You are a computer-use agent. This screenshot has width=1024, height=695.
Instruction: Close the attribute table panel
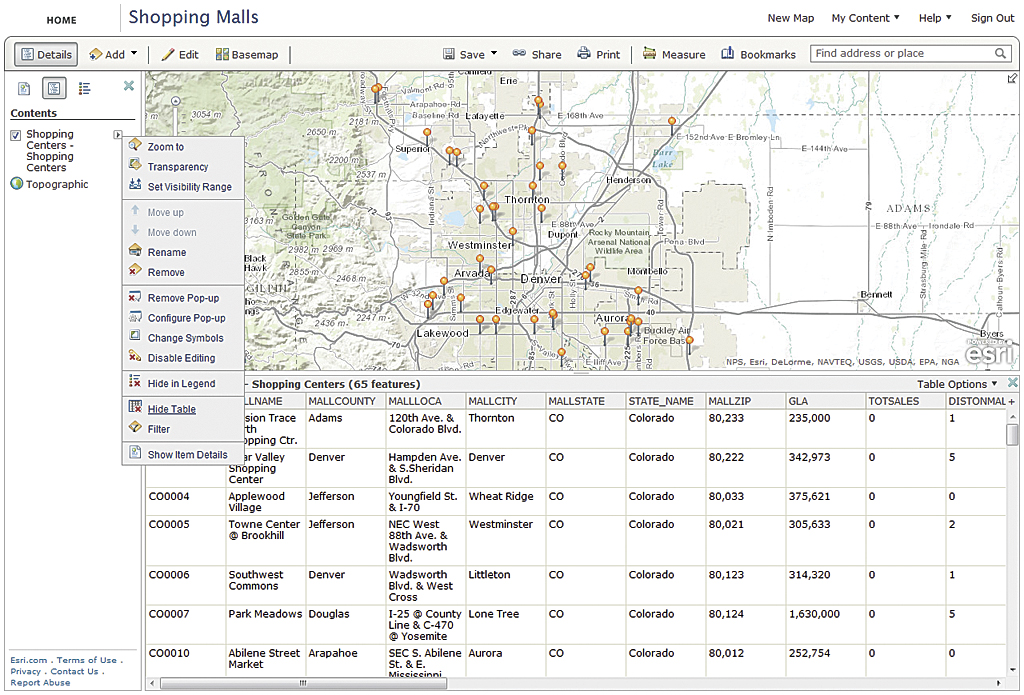click(x=1013, y=383)
